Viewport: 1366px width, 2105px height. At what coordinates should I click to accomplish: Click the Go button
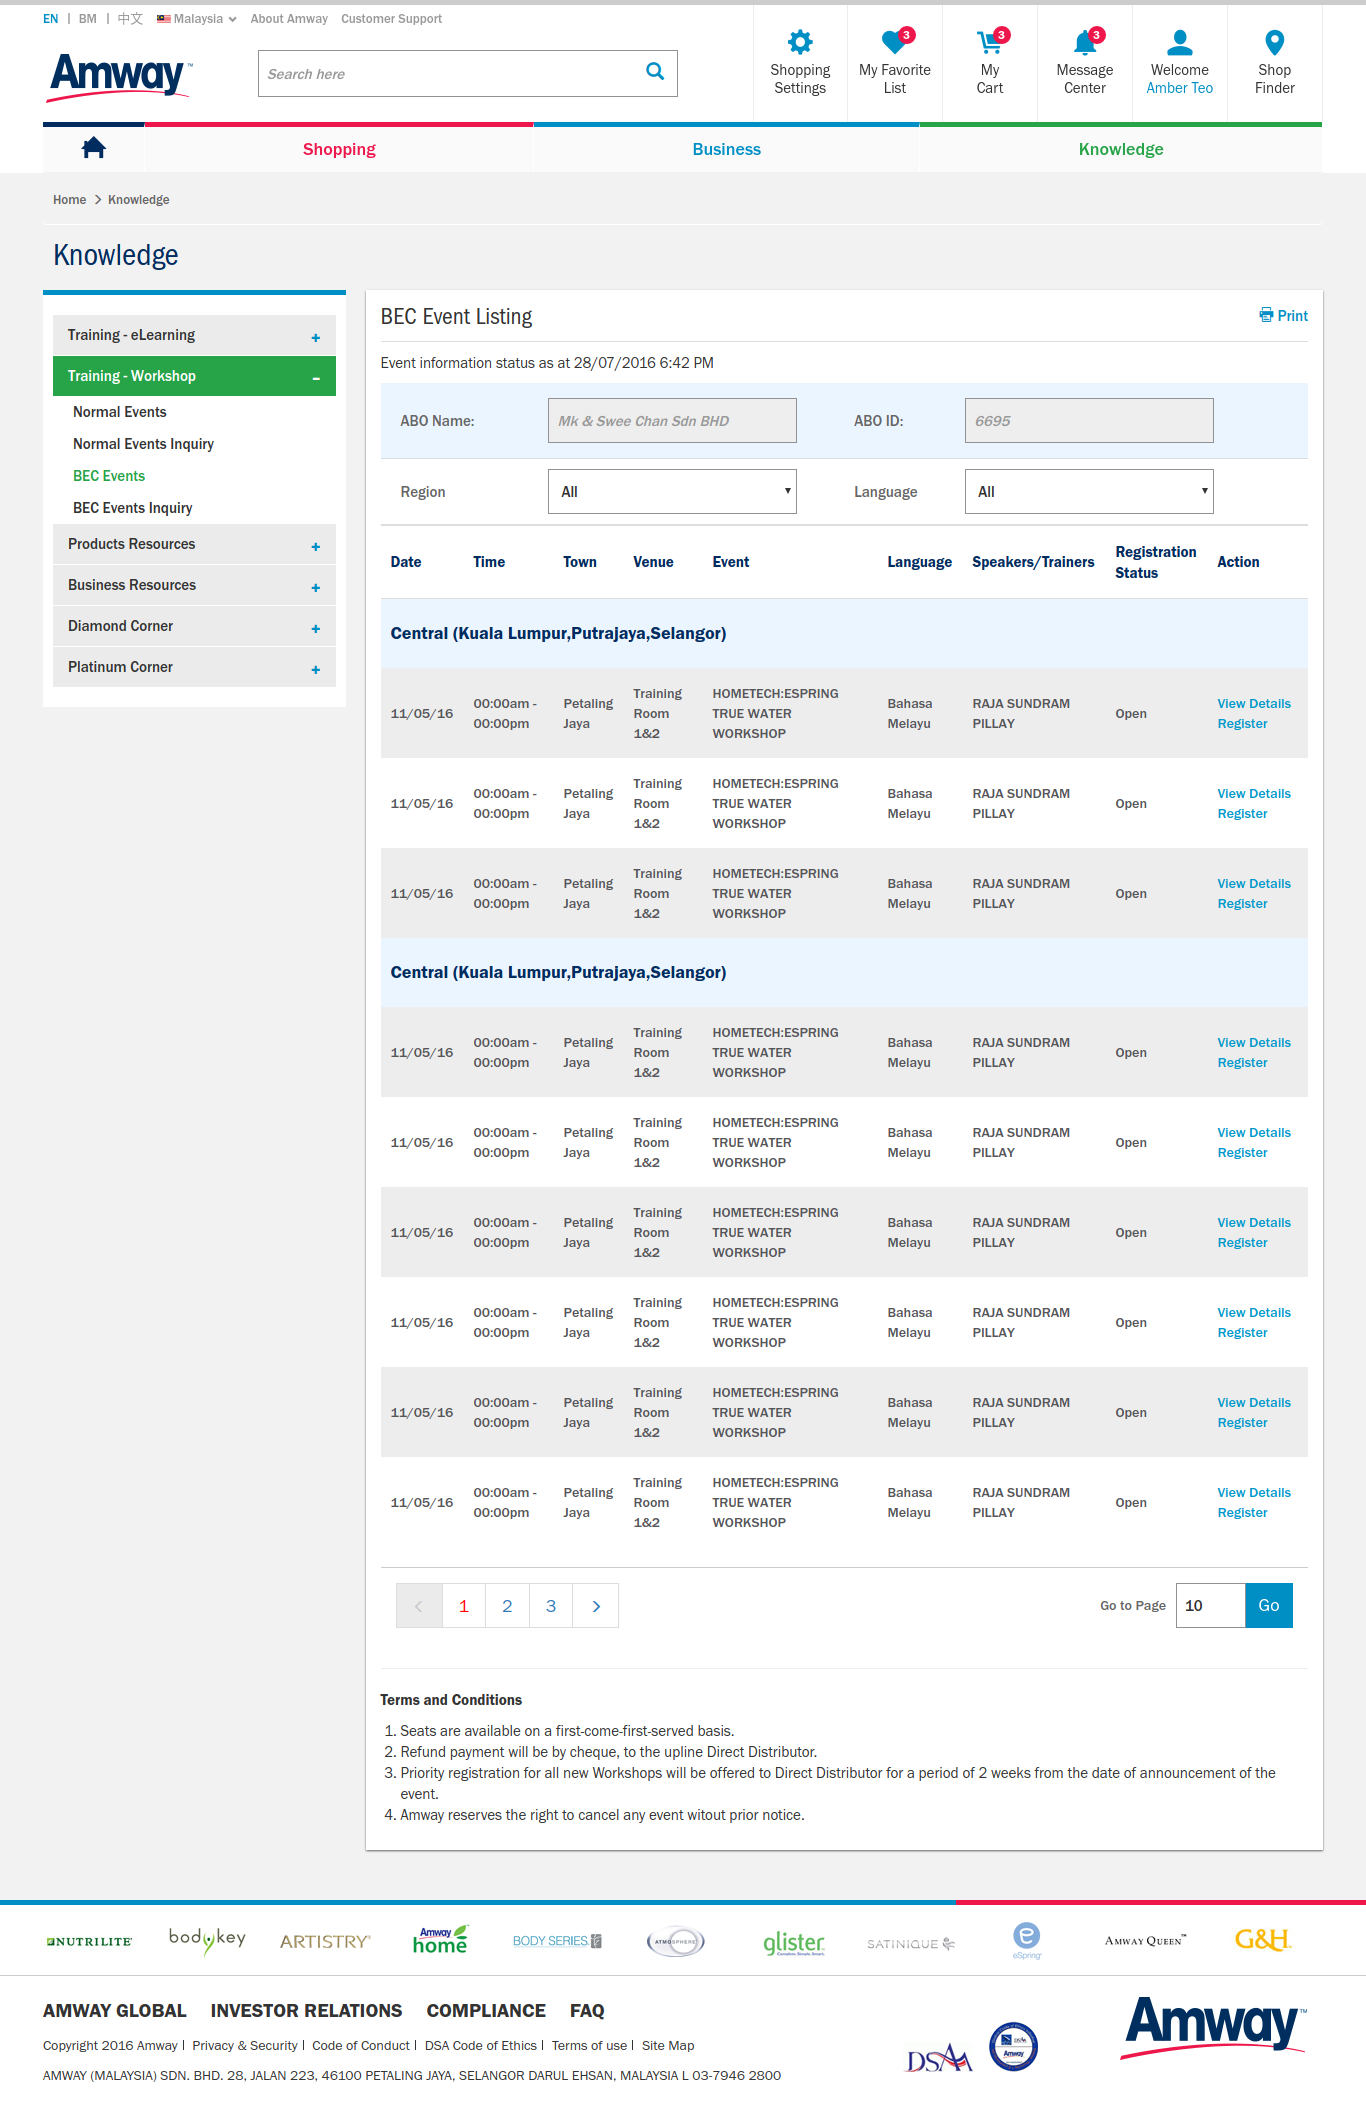[x=1269, y=1605]
